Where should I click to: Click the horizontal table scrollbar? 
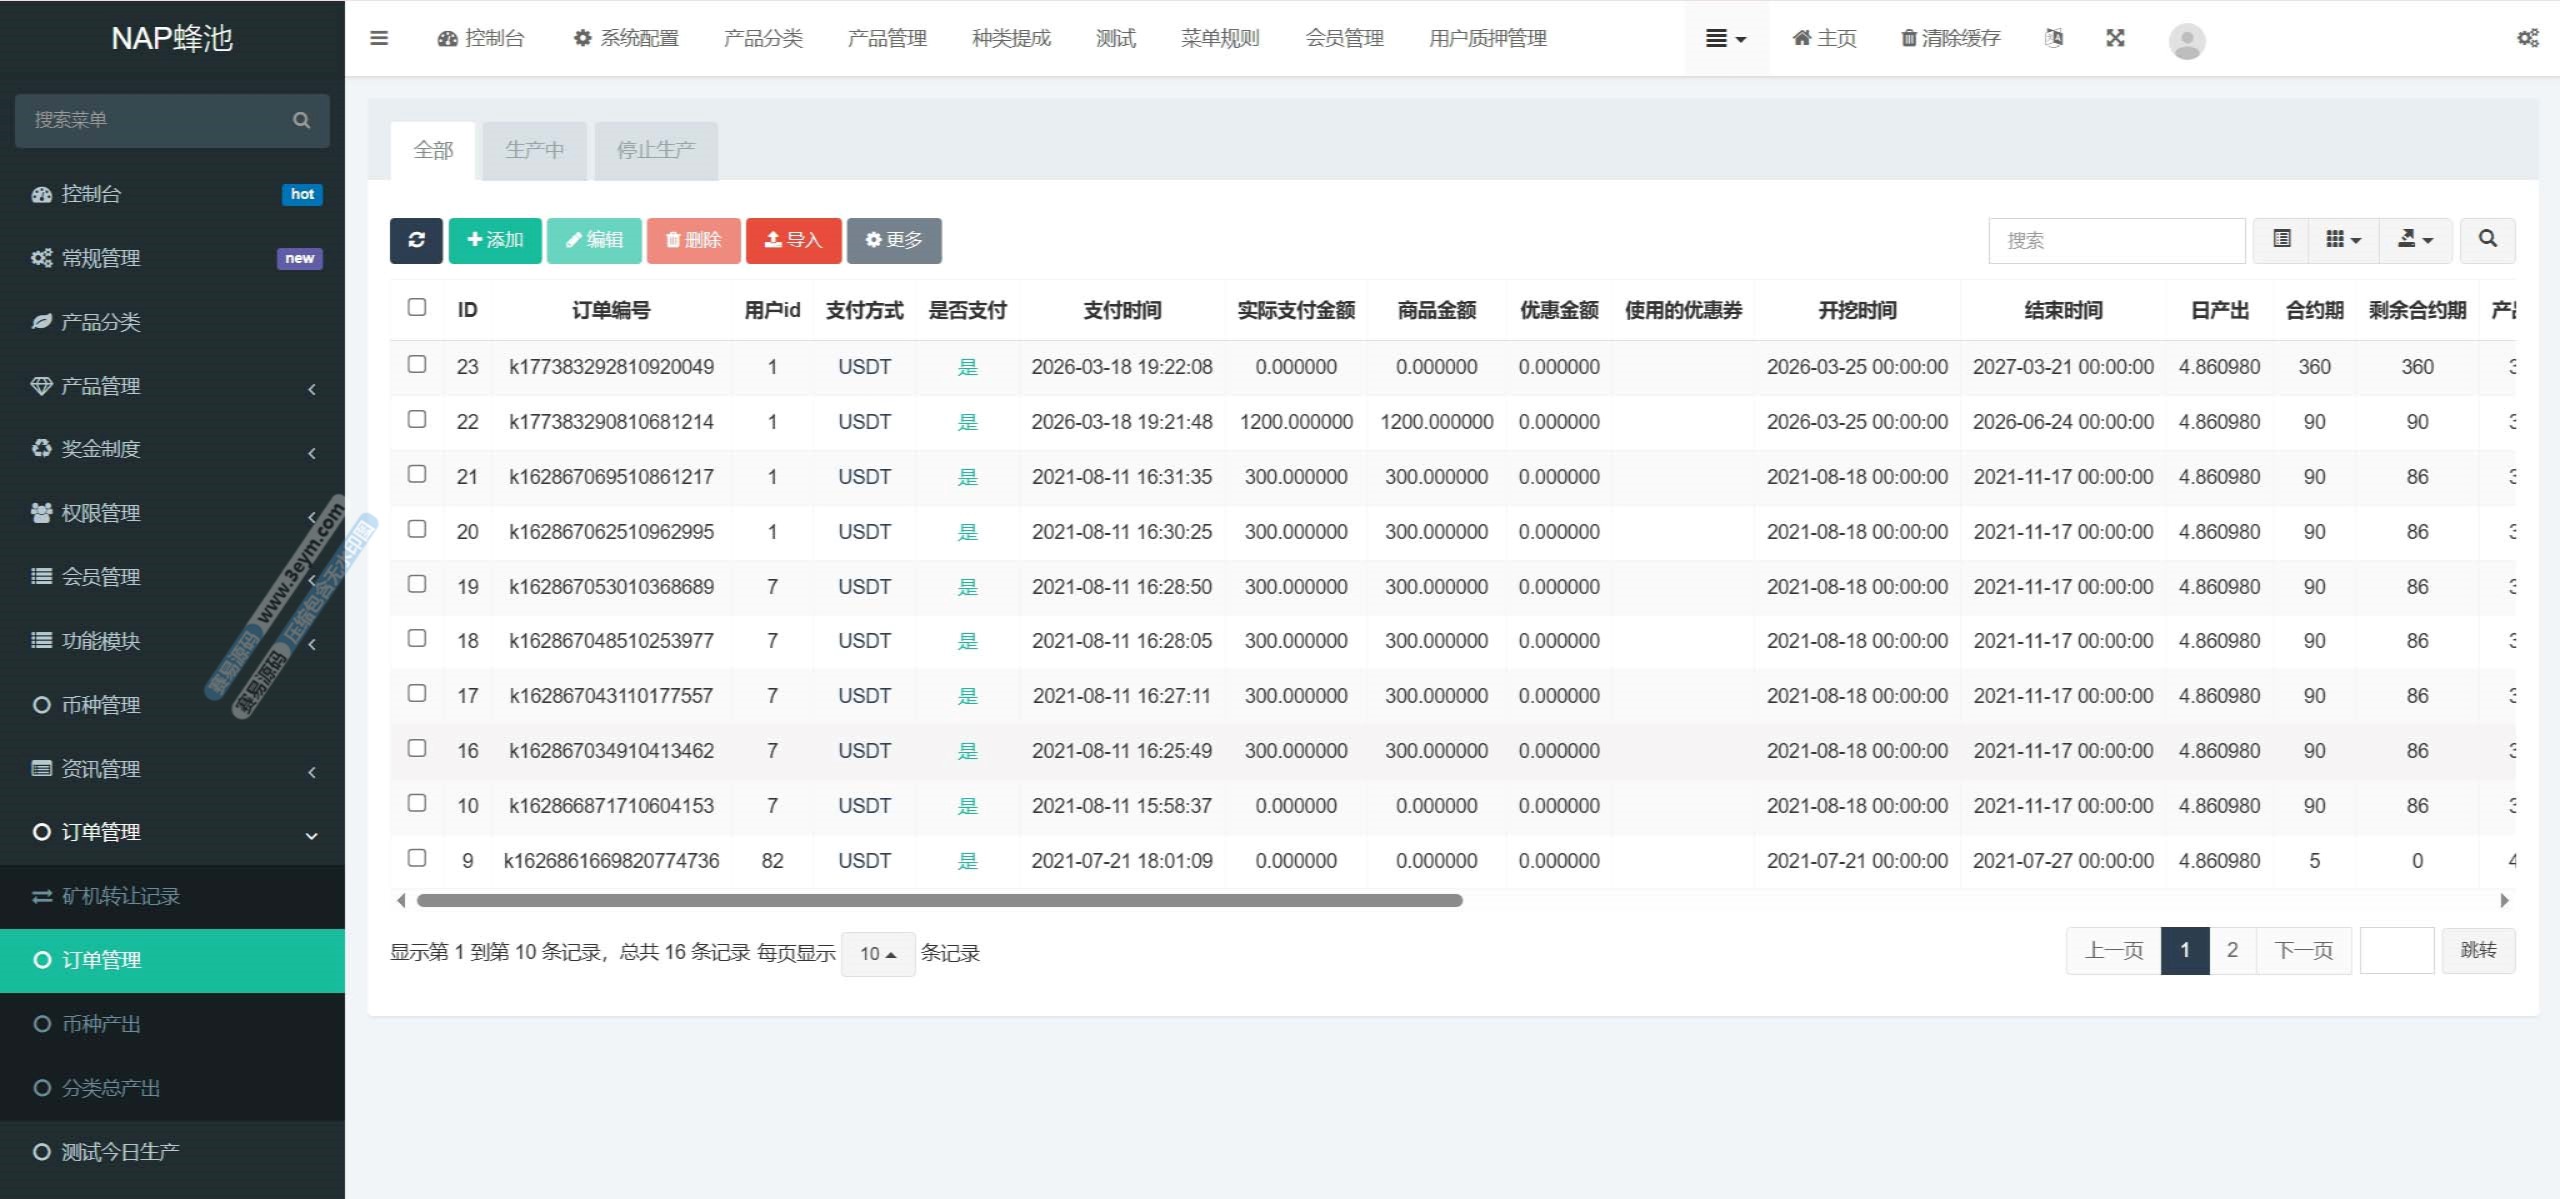939,900
